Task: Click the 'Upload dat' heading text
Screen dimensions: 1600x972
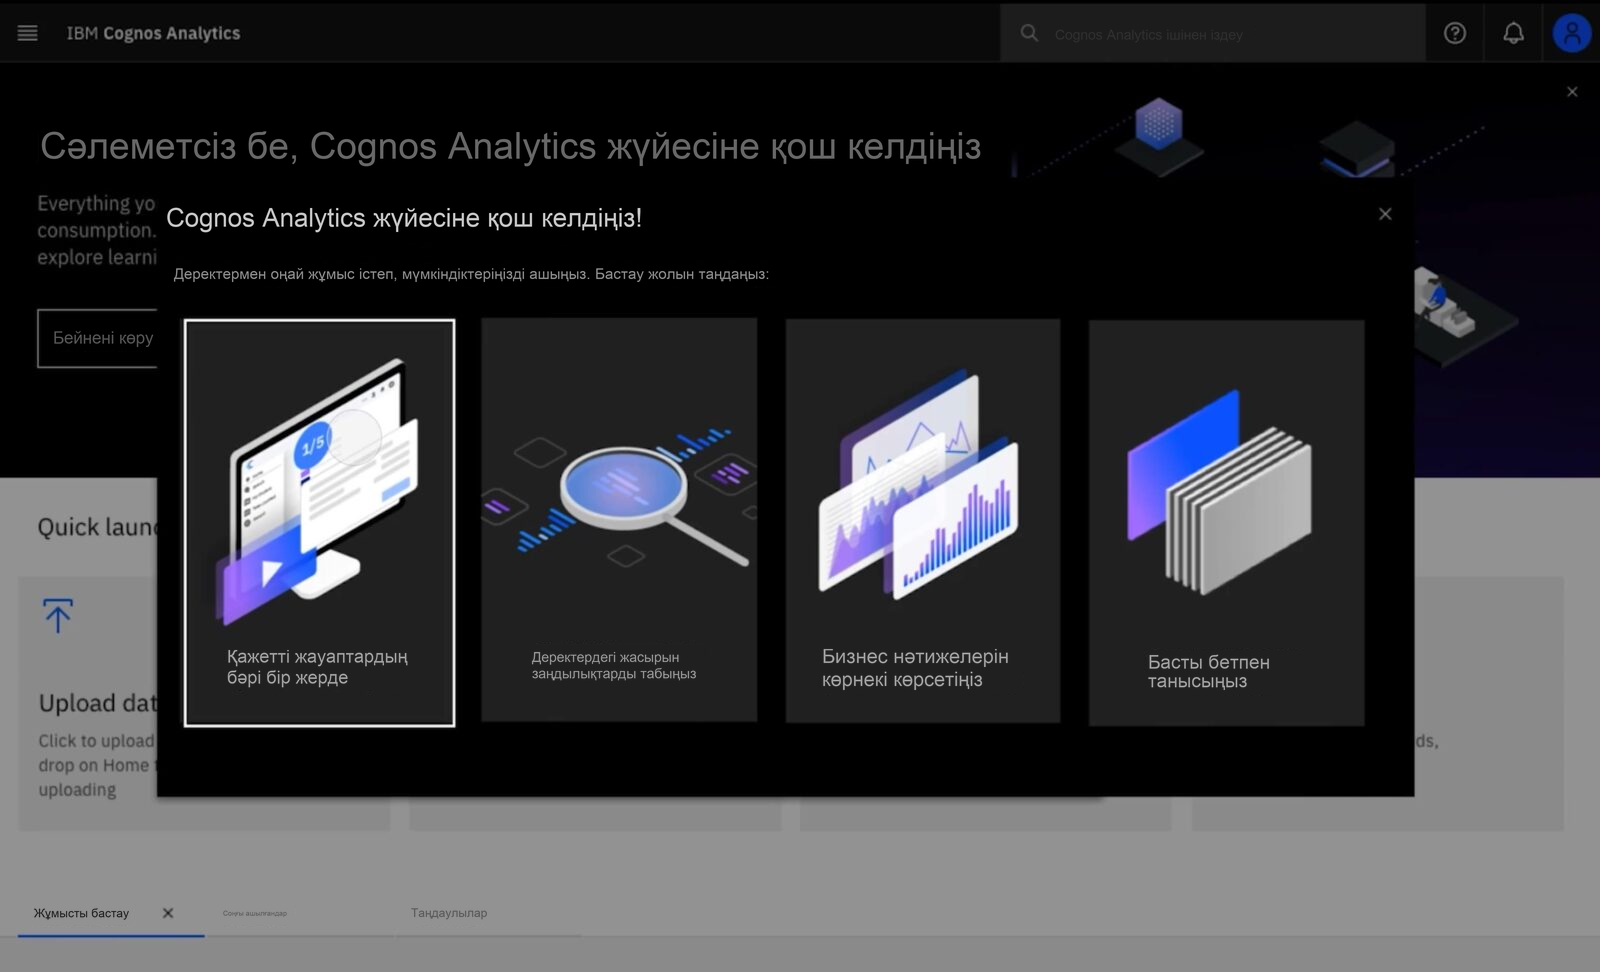Action: click(x=98, y=703)
